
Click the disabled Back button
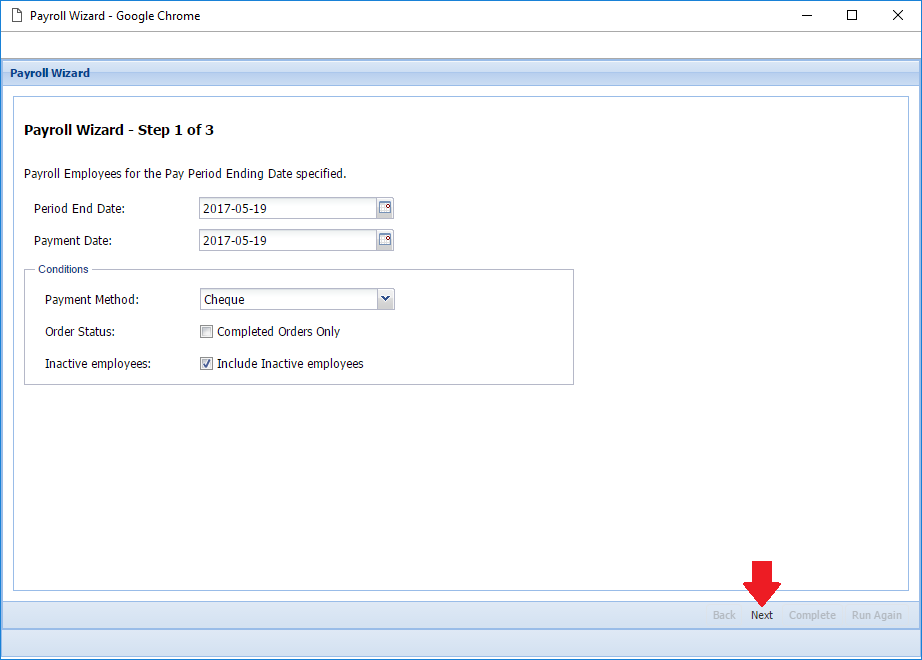(x=724, y=615)
